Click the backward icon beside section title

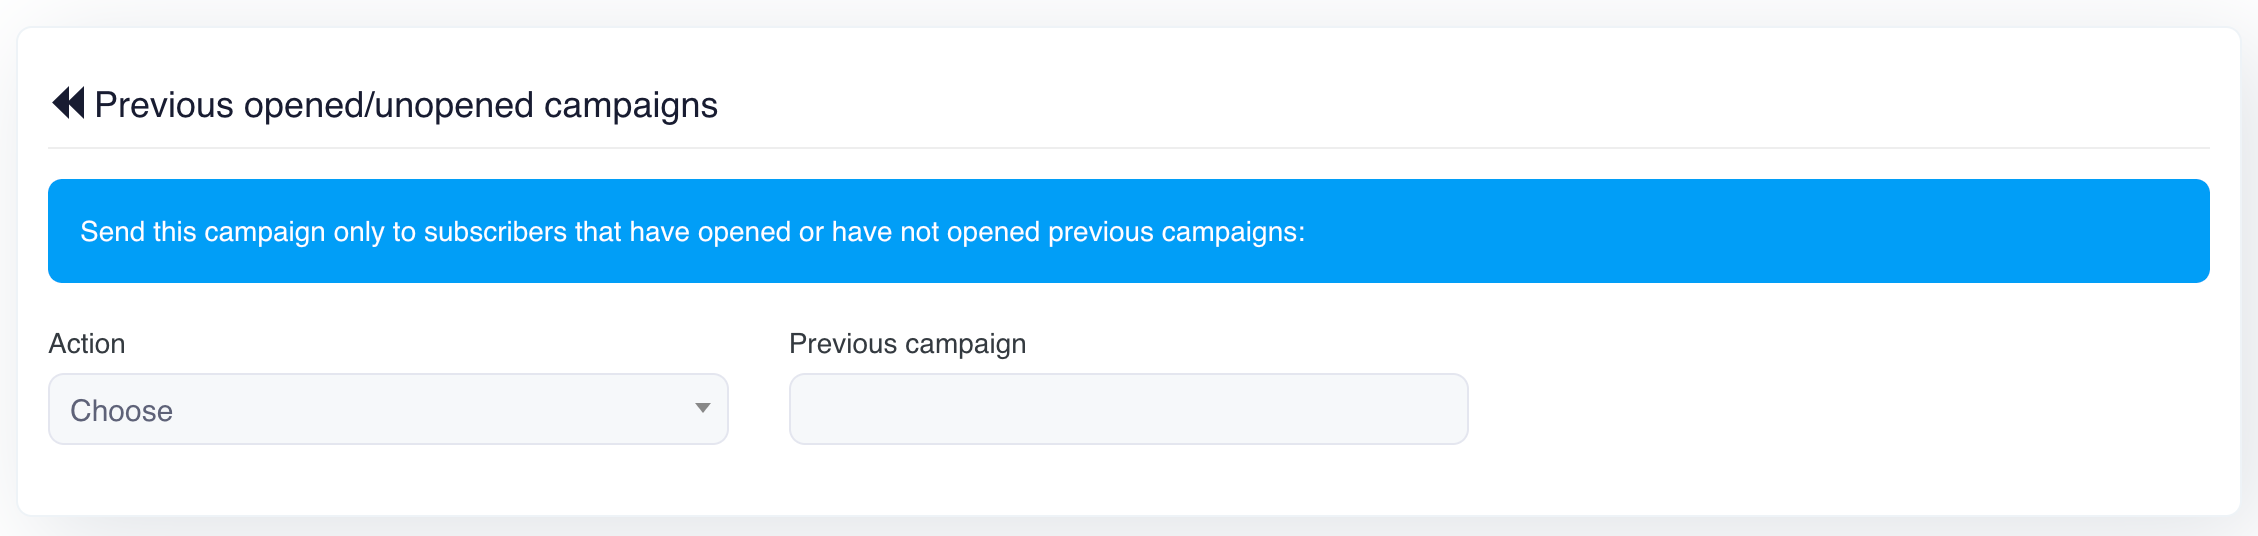(68, 103)
